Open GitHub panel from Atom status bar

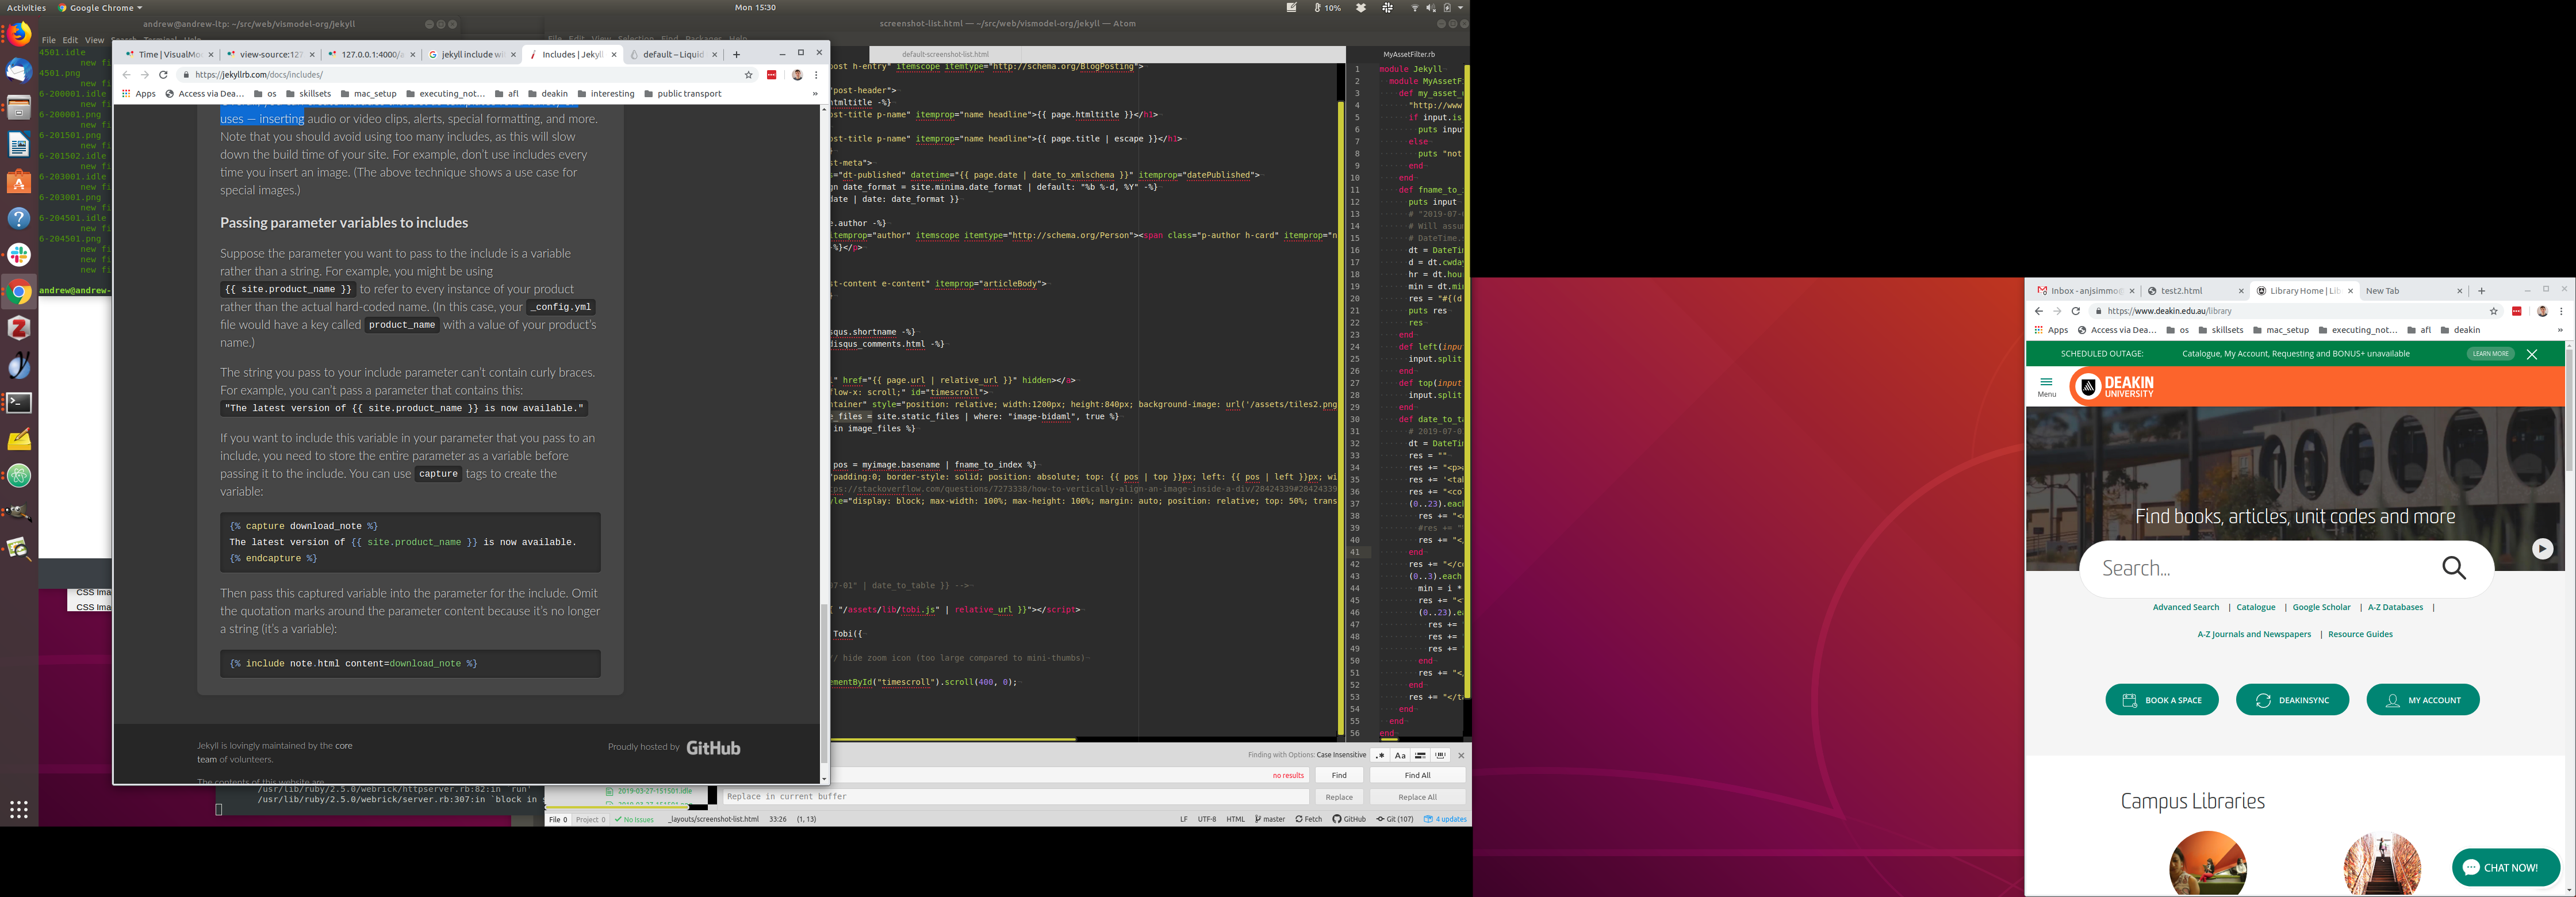click(x=1349, y=819)
